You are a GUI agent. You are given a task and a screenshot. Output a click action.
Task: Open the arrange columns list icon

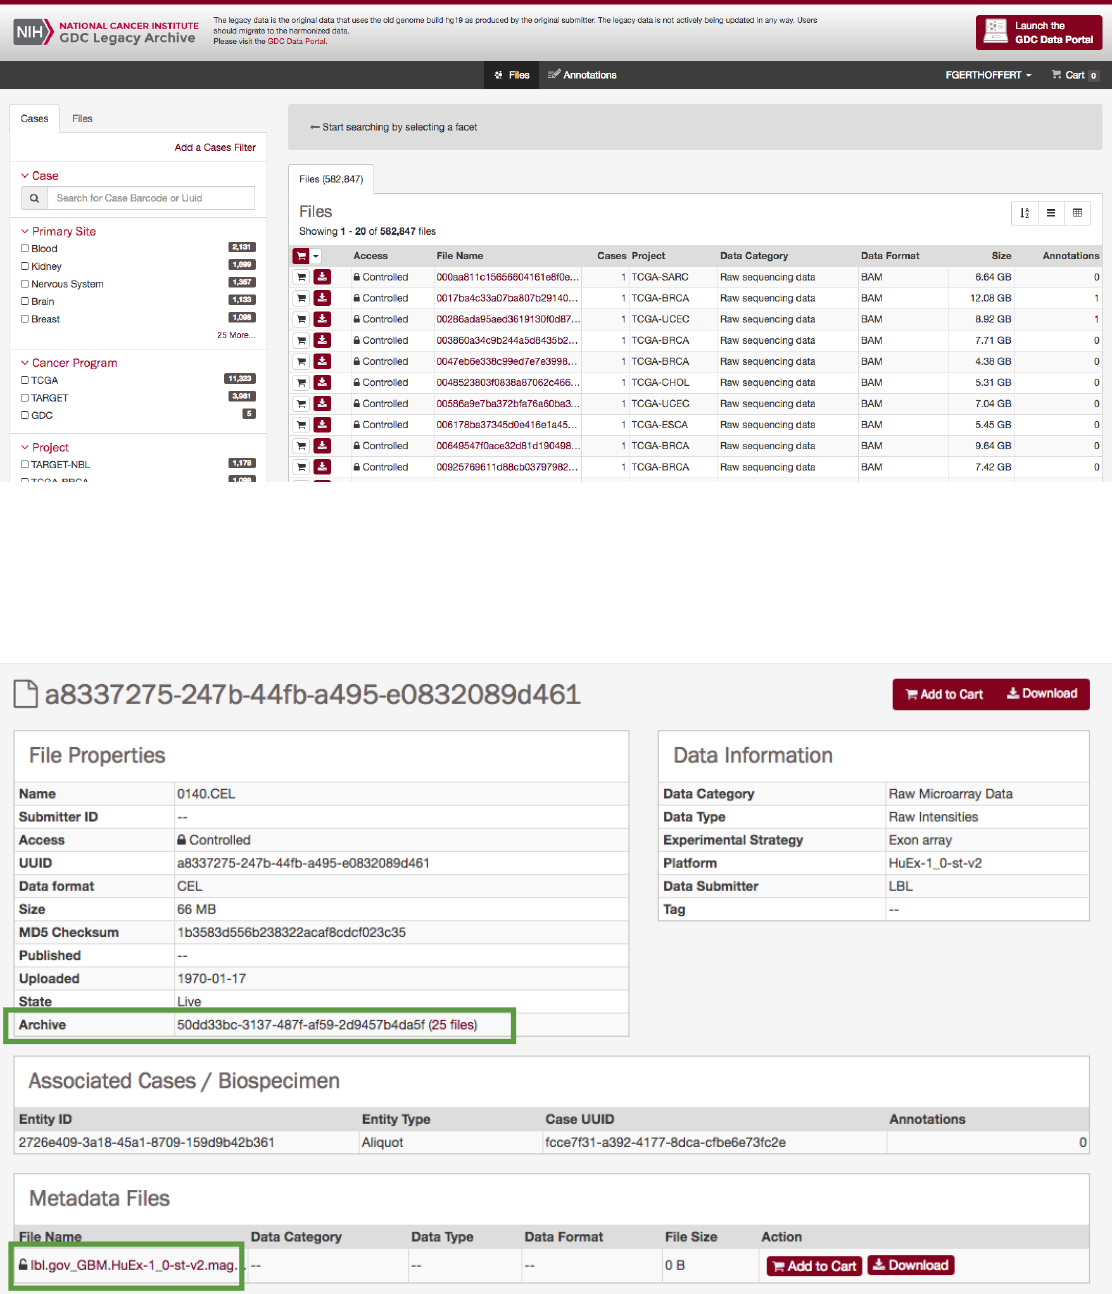click(1051, 212)
